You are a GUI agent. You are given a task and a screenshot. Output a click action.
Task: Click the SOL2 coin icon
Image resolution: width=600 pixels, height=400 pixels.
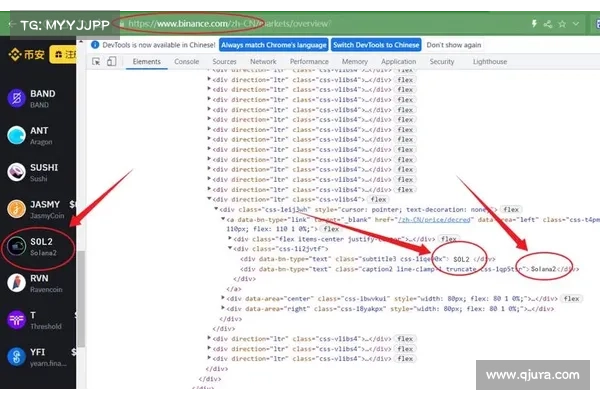pos(16,246)
